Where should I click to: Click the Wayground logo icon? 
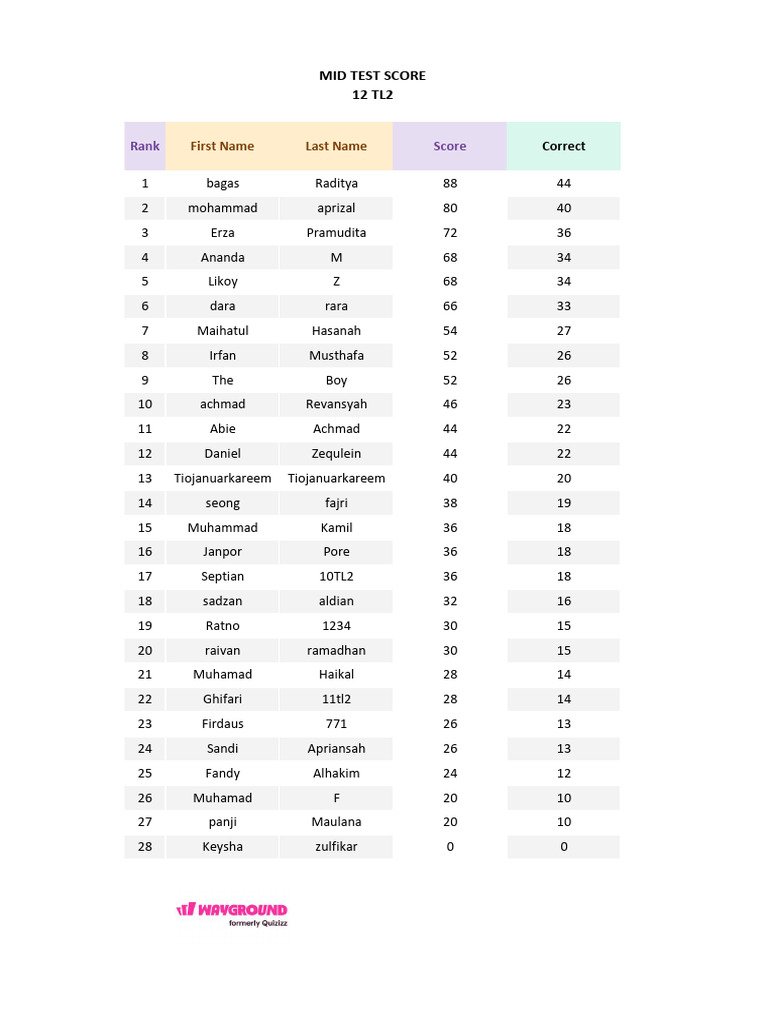(186, 909)
